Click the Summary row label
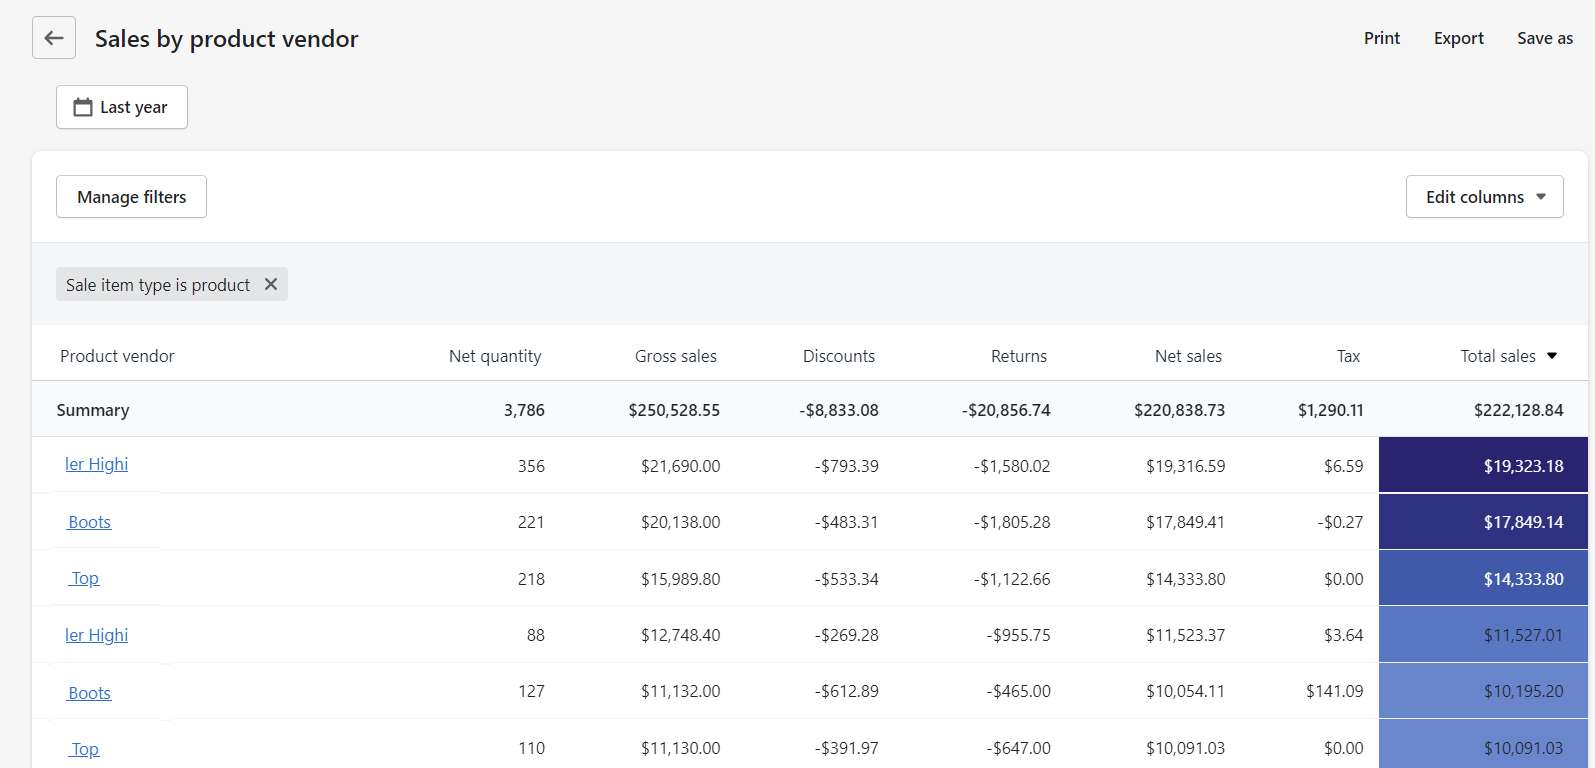This screenshot has height=768, width=1595. 93,410
